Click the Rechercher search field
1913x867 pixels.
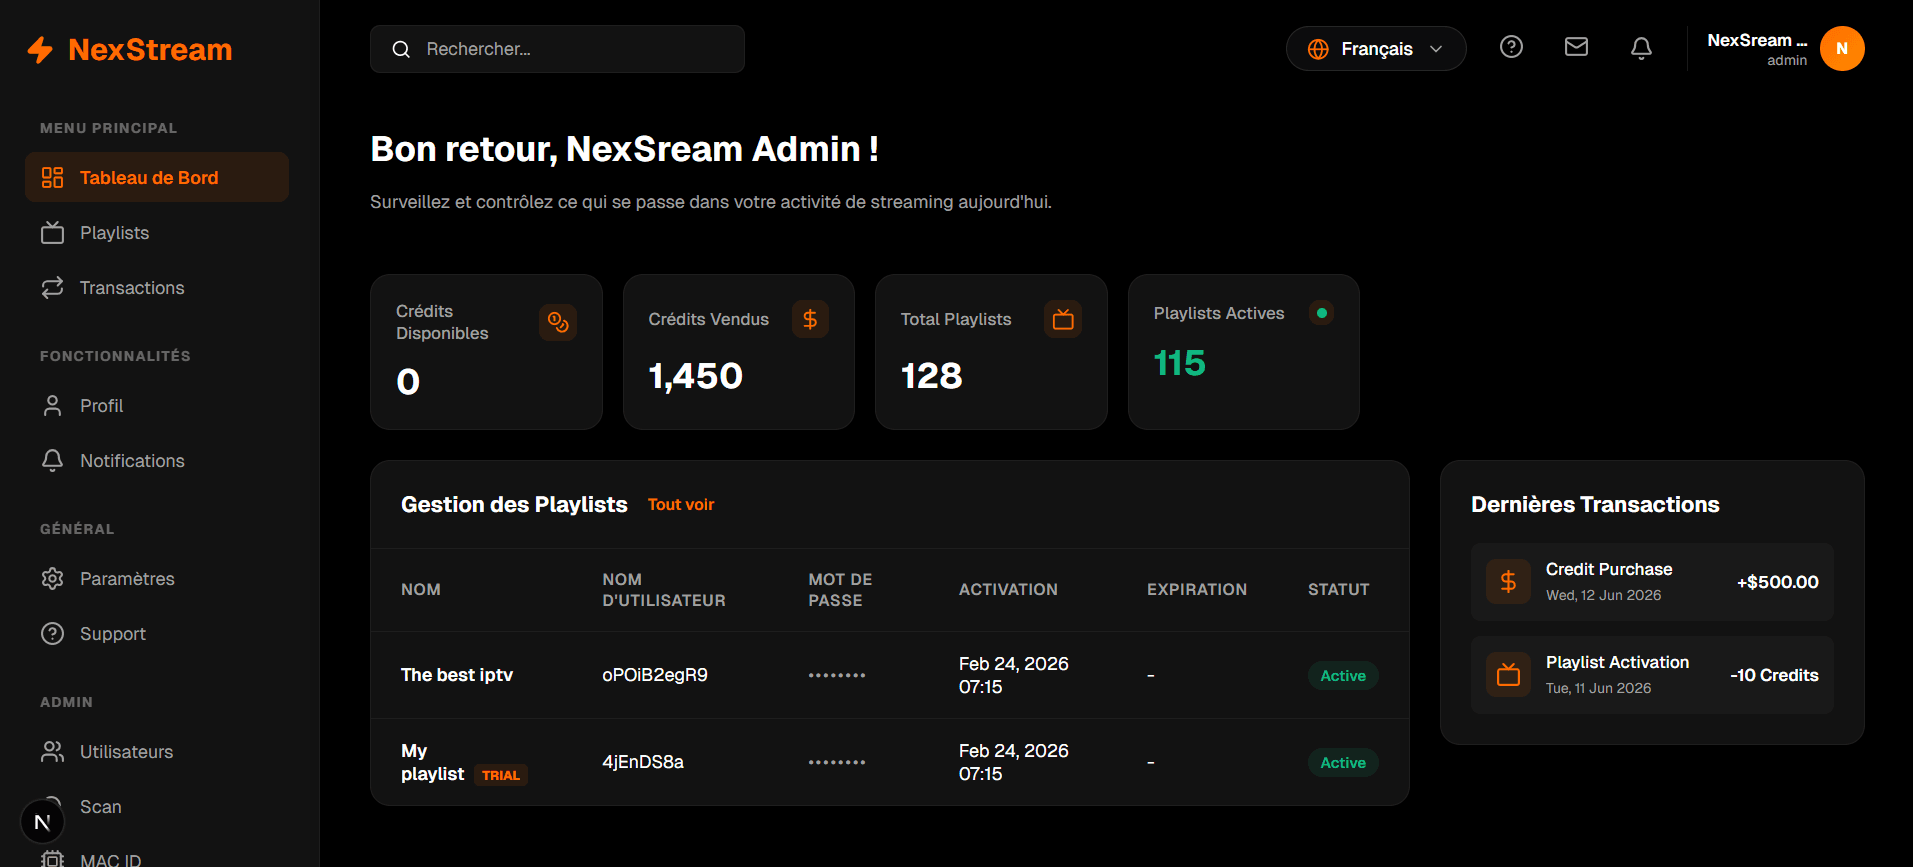coord(557,49)
